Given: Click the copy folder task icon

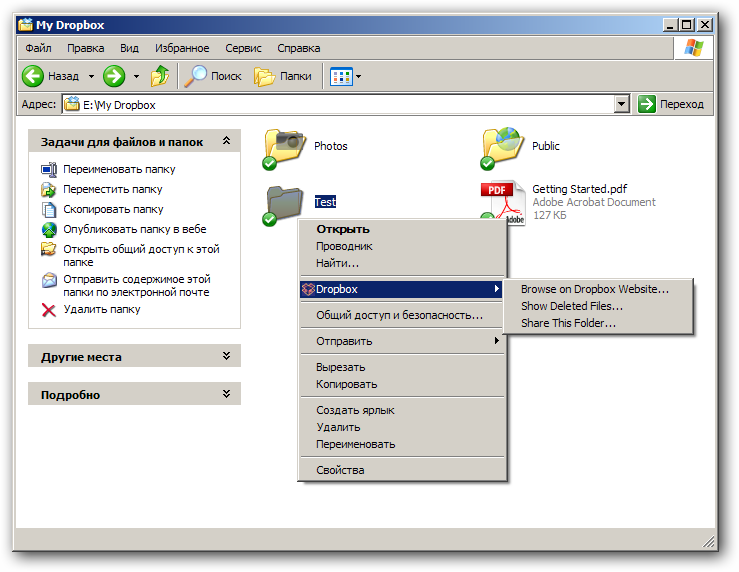Looking at the screenshot, I should (49, 209).
